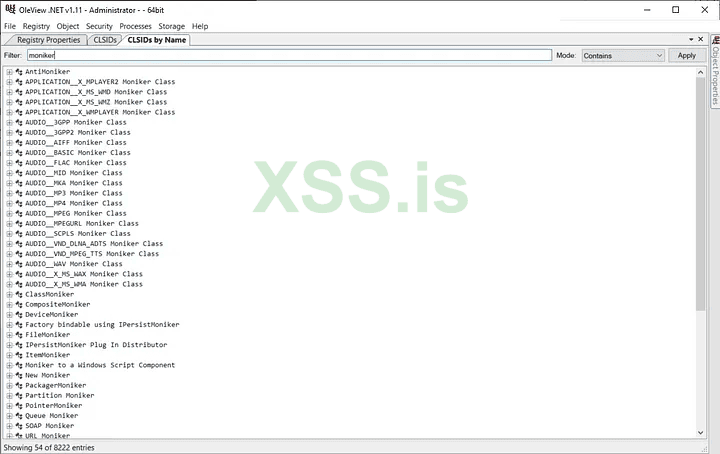Click the icon next to APPLICATION__X_MPLAYER2 Moniker Class
The image size is (720, 454).
(x=19, y=82)
